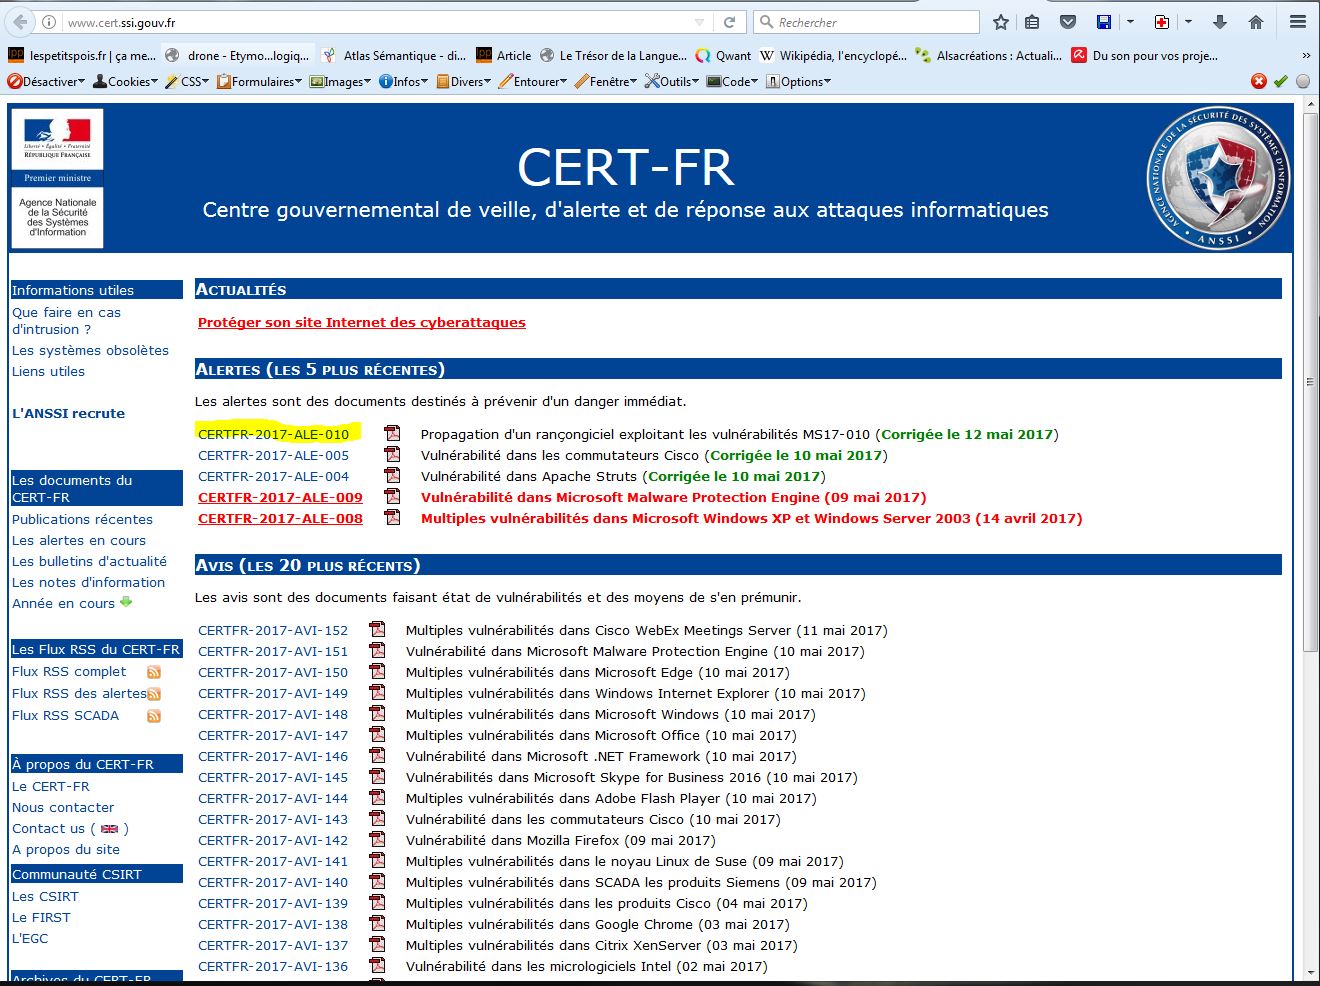This screenshot has width=1320, height=986.
Task: Open alert CERTFR-2017-ALE-009 link
Action: 280,497
